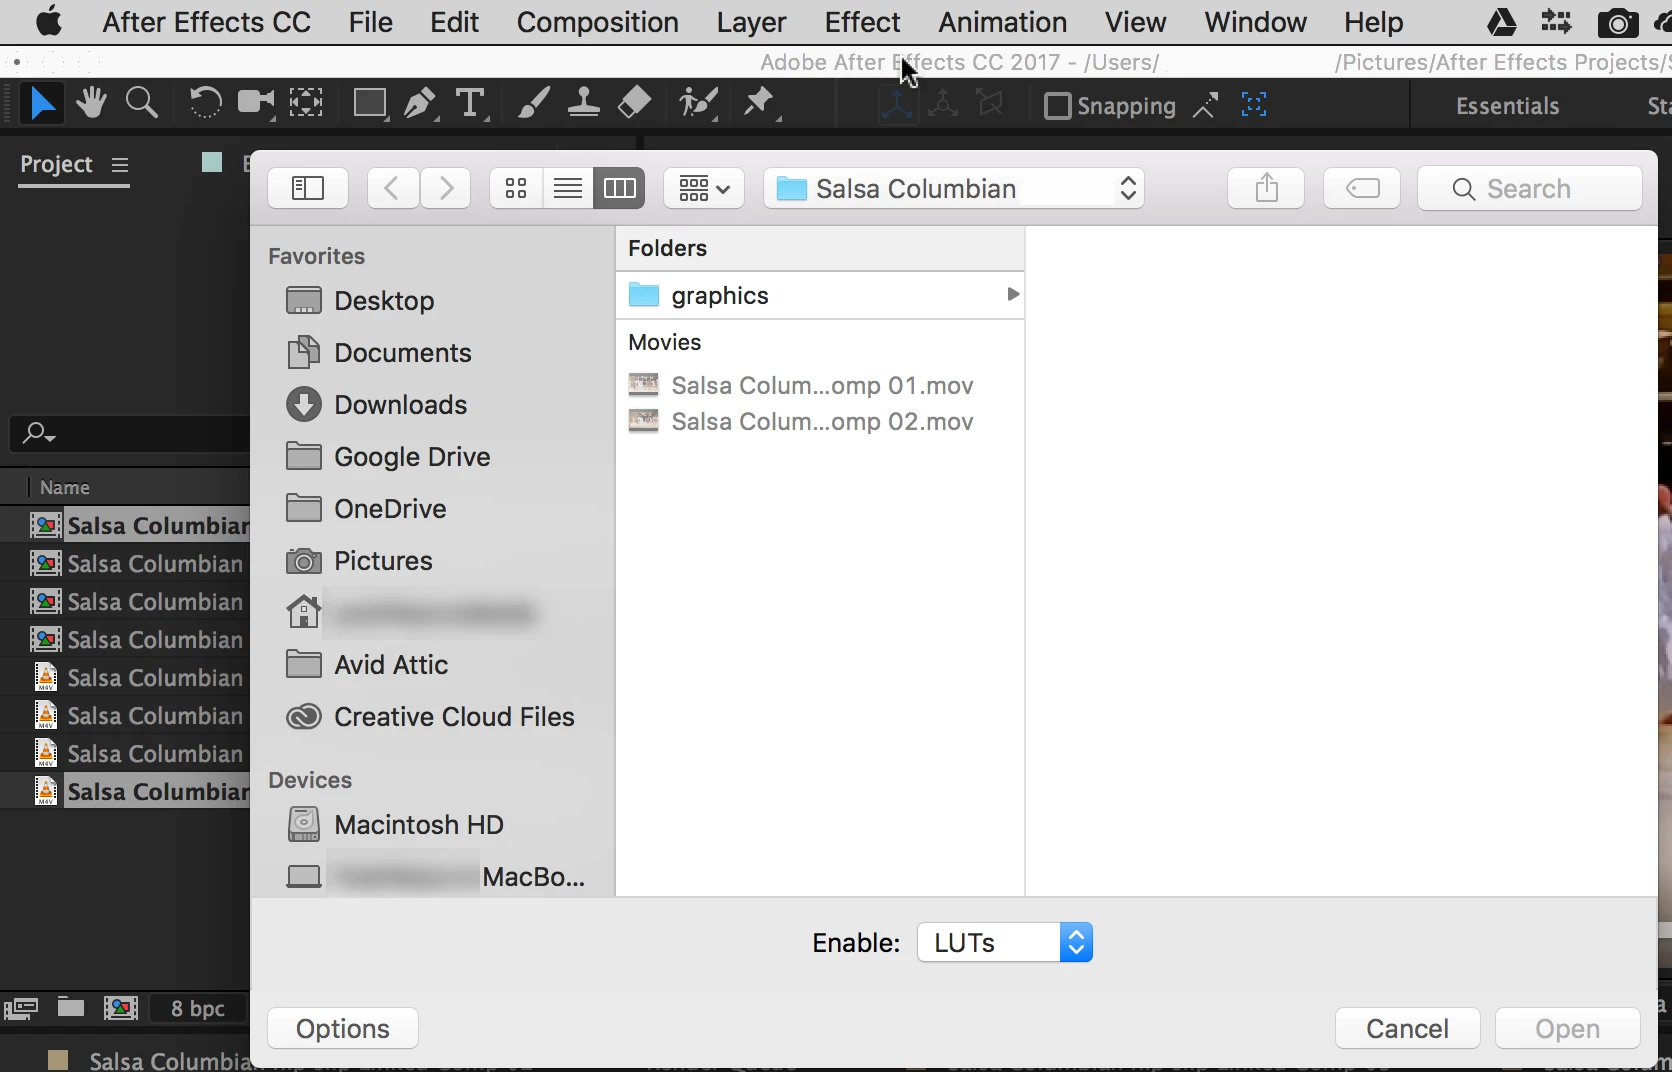Select the Zoom magnifier tool
1672x1072 pixels.
tap(141, 103)
